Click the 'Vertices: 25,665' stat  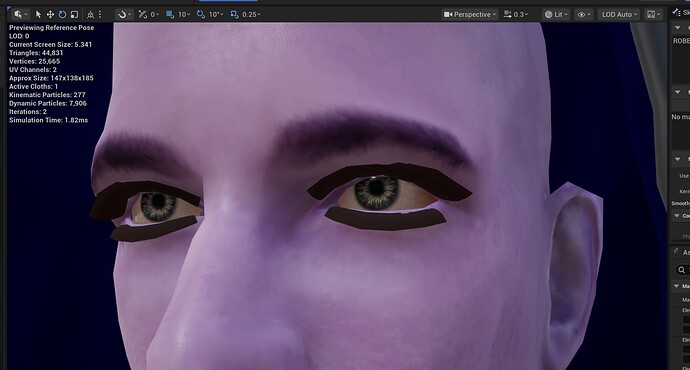coord(34,61)
